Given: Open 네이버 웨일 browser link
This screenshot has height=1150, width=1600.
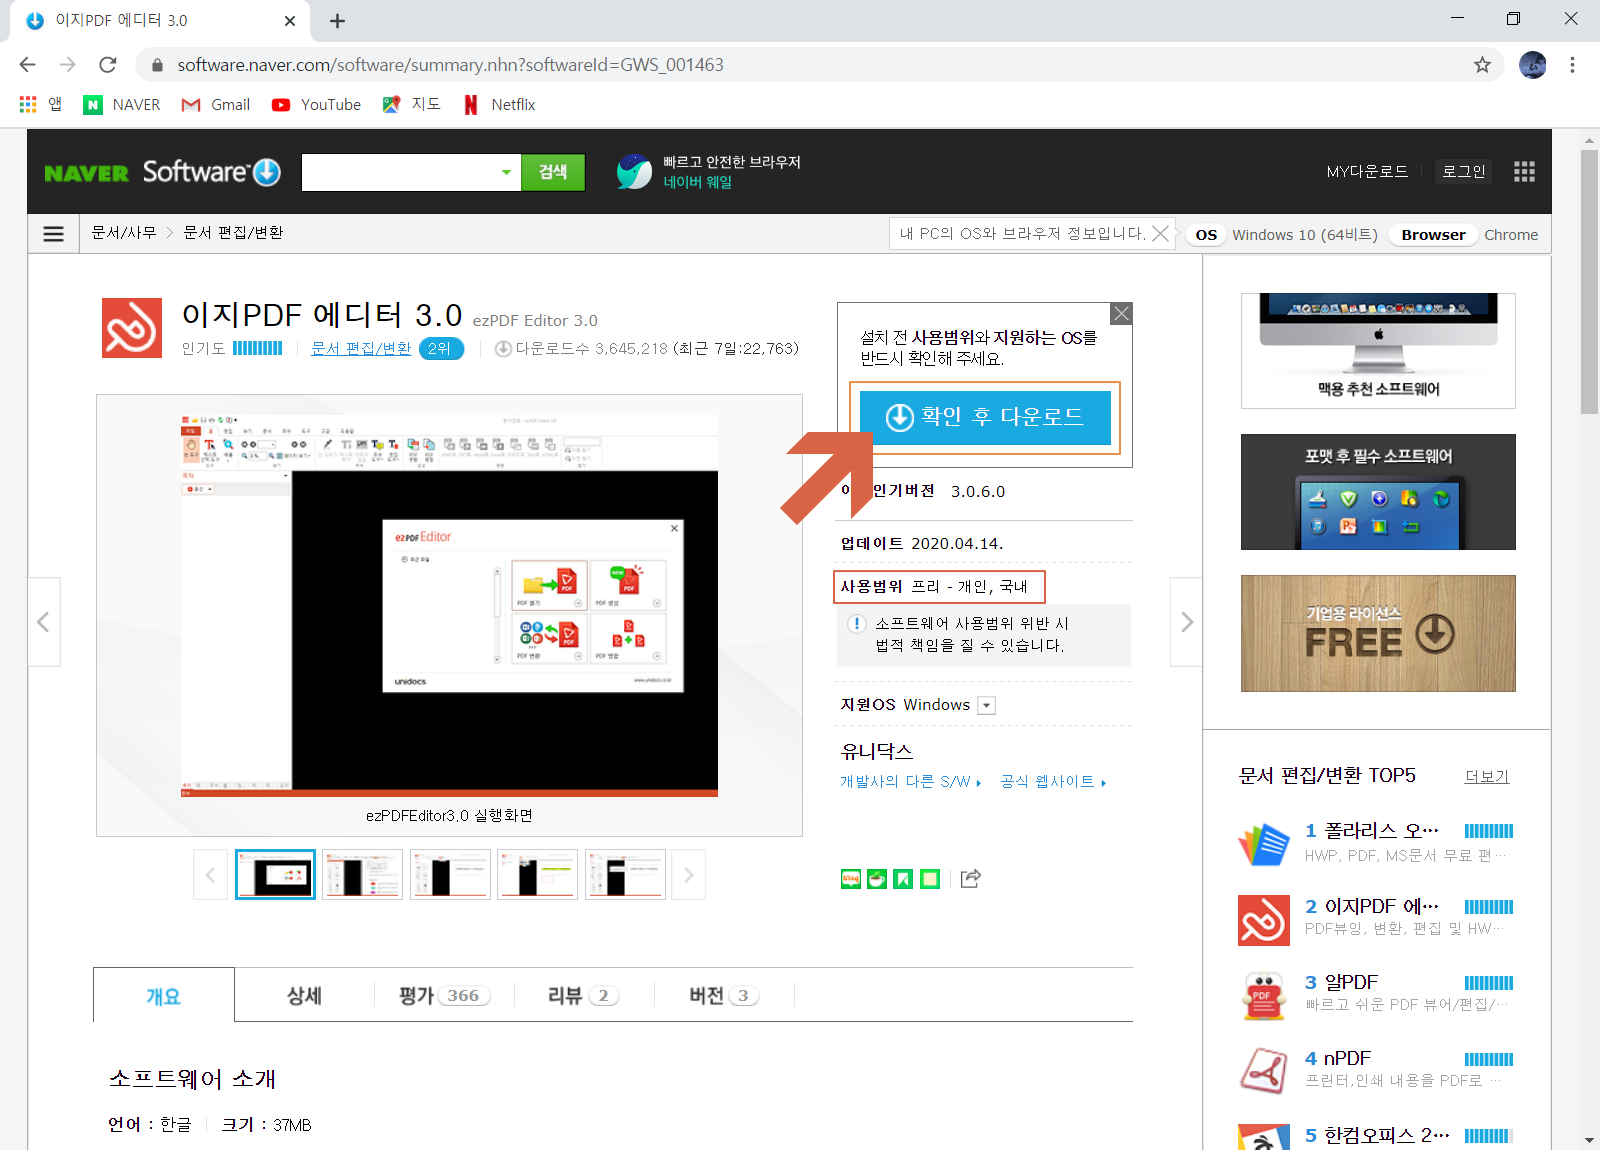Looking at the screenshot, I should tap(697, 182).
